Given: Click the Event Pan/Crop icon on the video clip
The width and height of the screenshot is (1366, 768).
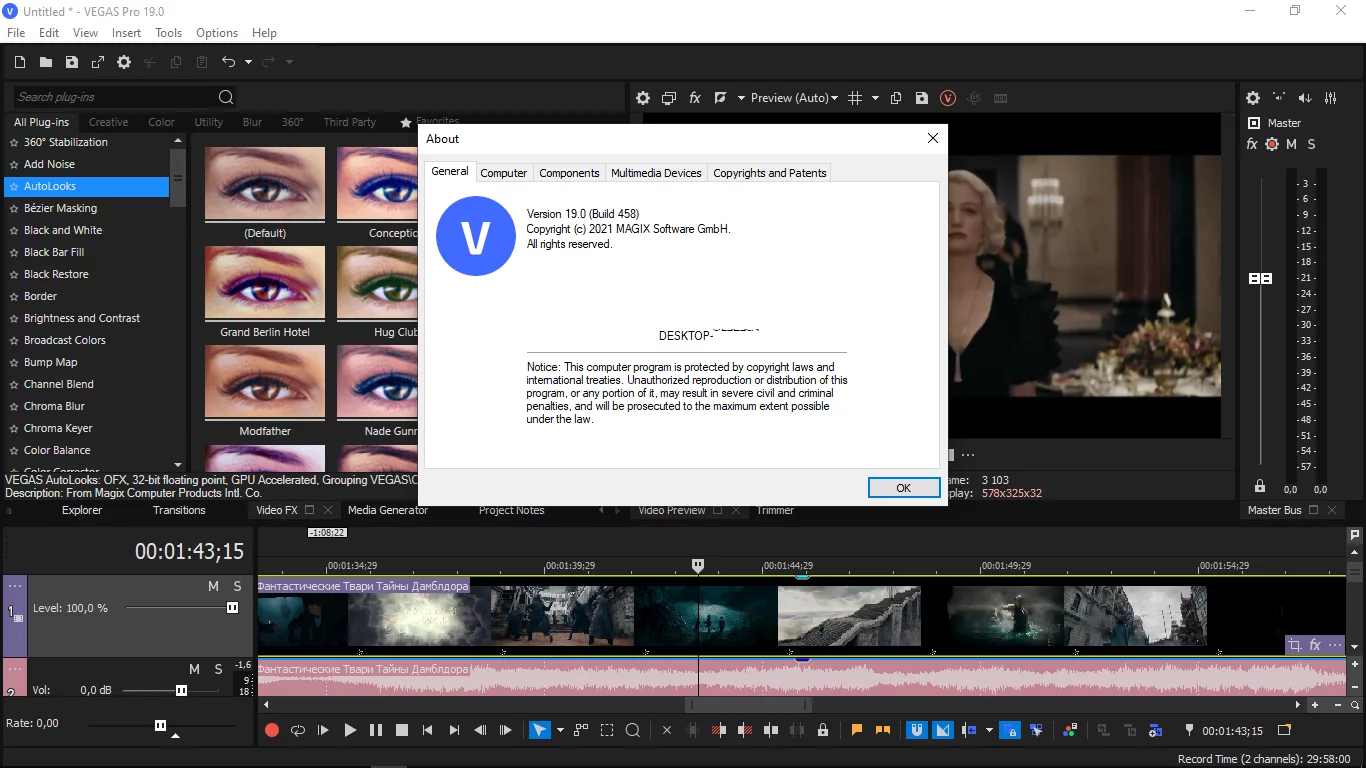Looking at the screenshot, I should pos(1295,645).
